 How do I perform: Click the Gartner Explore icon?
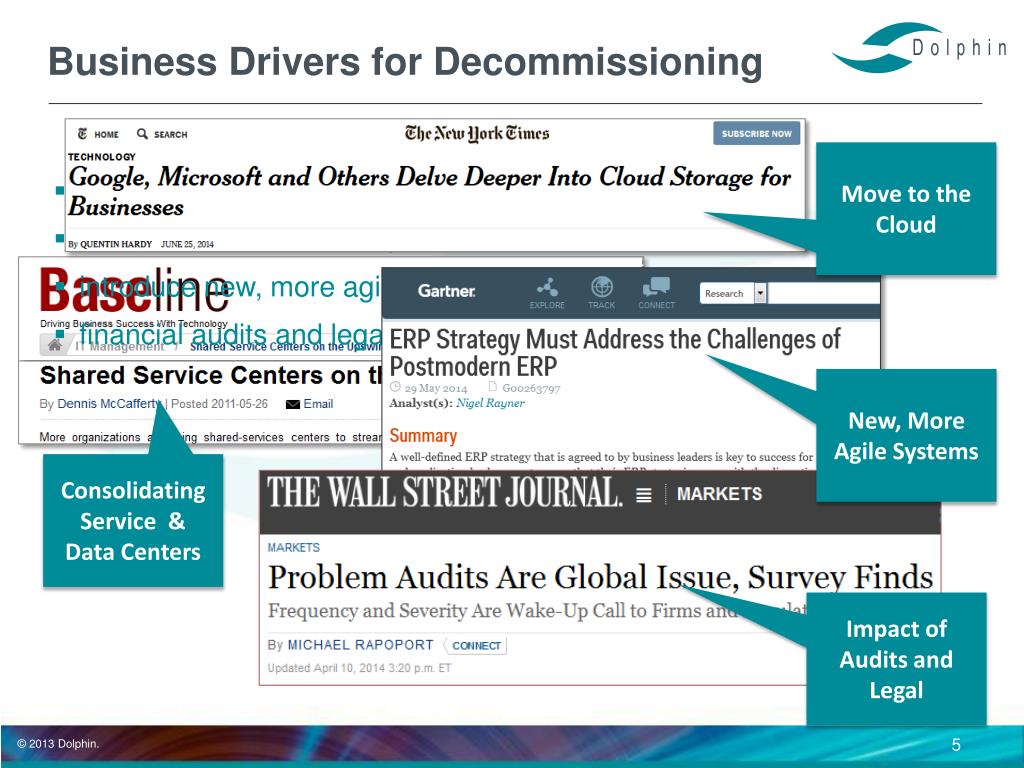[x=547, y=287]
